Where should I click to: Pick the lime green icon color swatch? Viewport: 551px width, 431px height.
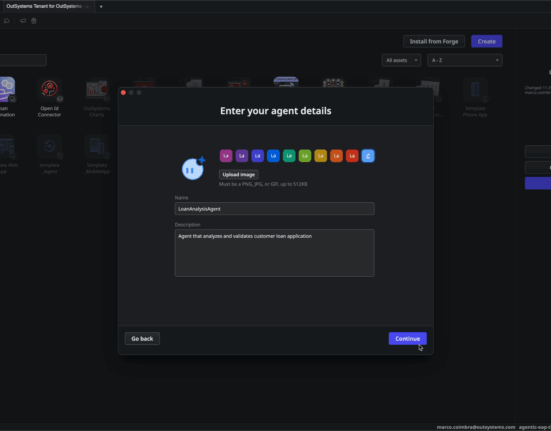[305, 156]
